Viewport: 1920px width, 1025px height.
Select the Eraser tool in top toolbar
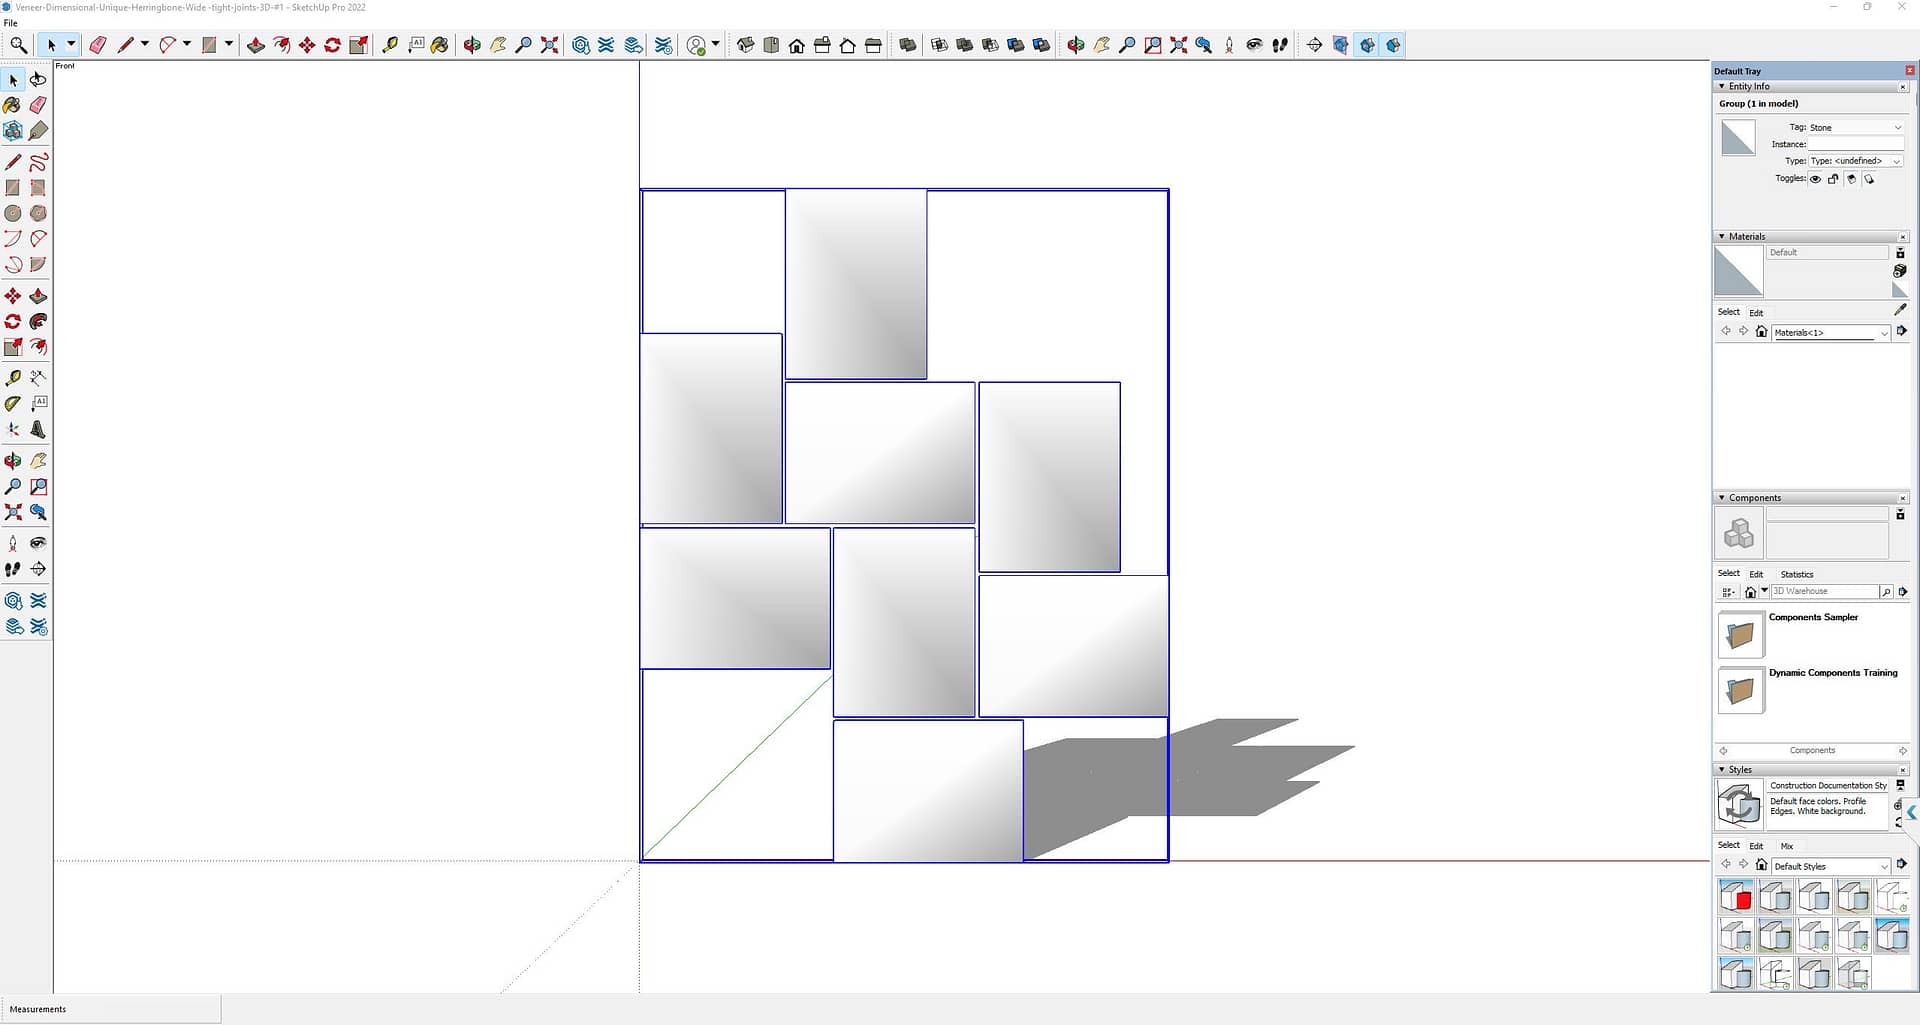point(98,45)
